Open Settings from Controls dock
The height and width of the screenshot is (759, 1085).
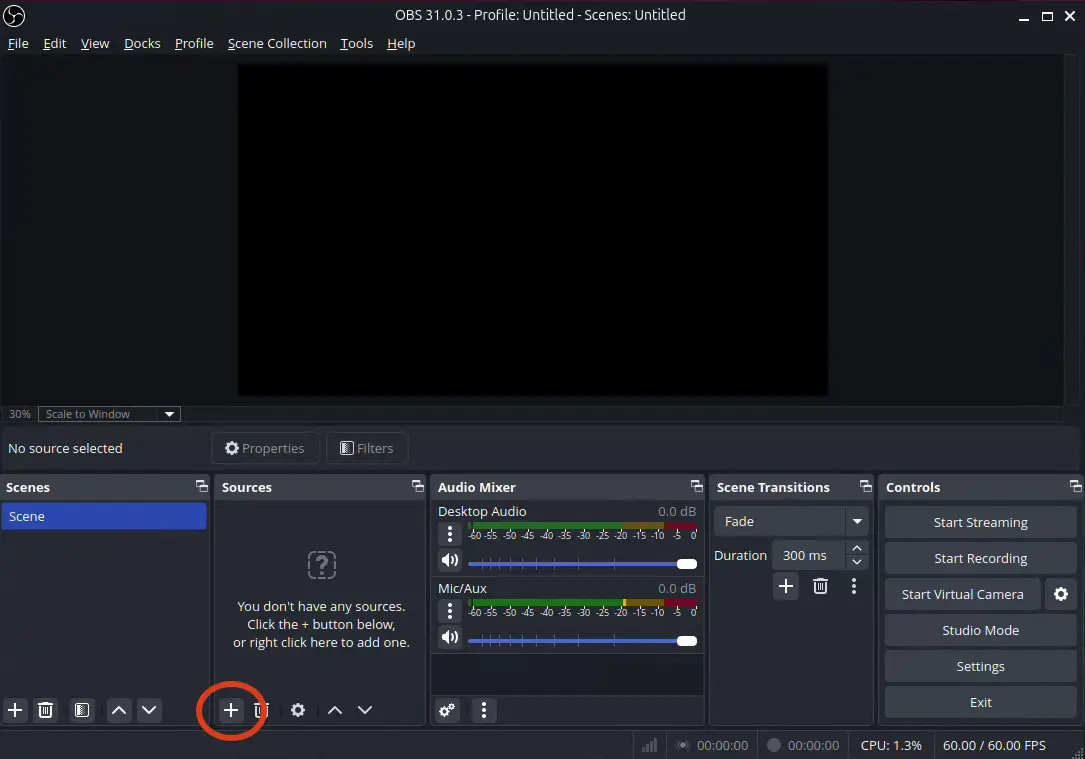[x=981, y=666]
